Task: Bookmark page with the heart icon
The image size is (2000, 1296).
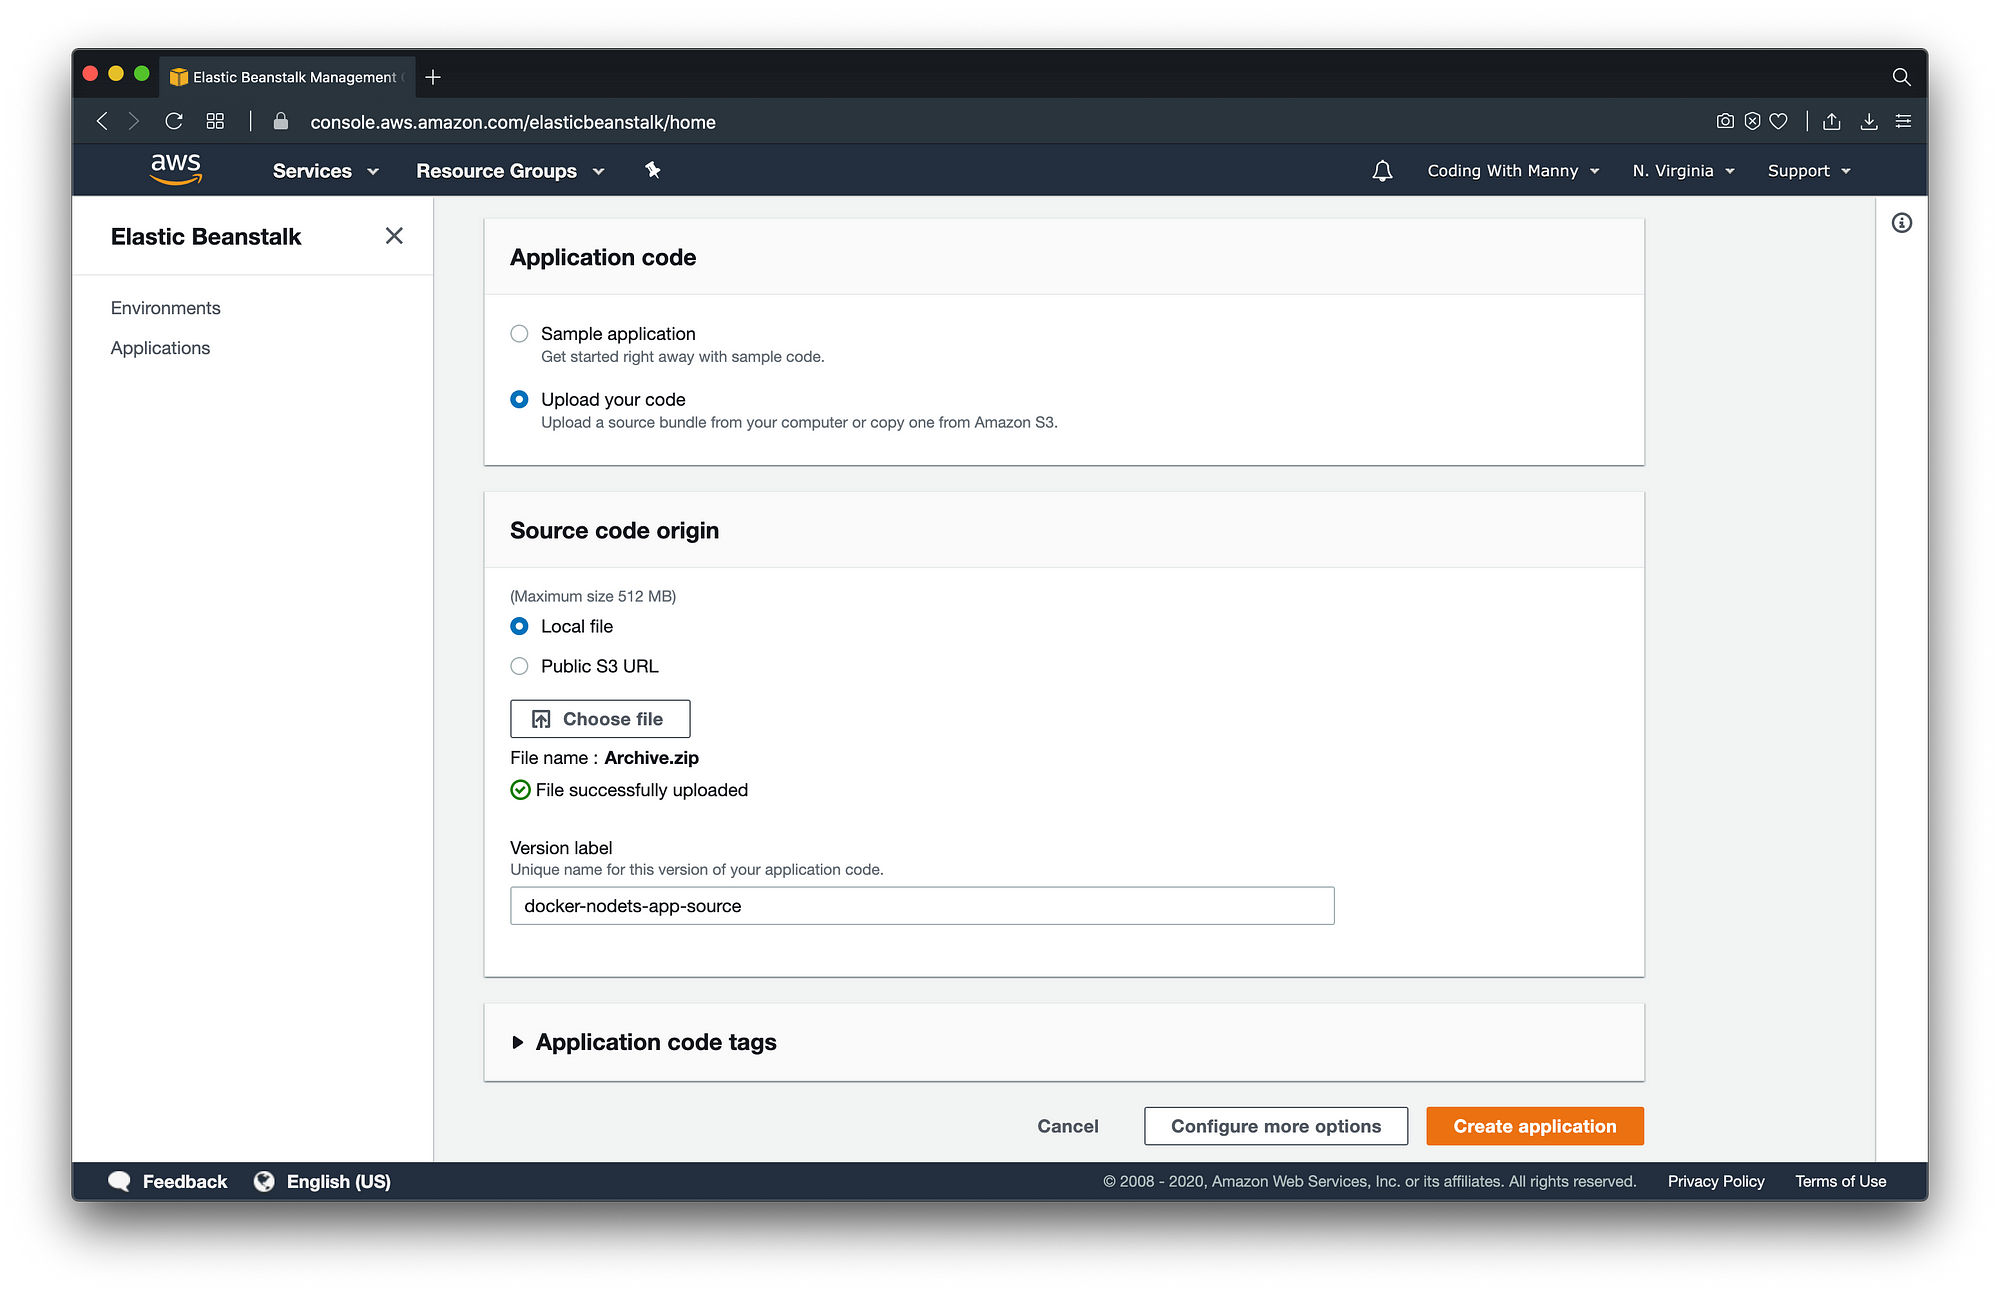Action: [x=1778, y=121]
